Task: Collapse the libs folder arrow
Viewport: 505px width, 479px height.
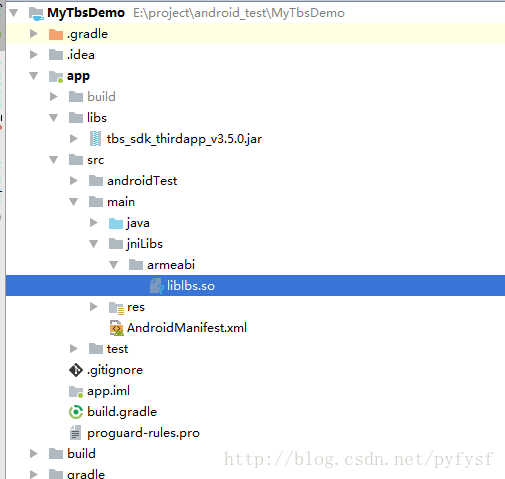Action: coord(54,118)
